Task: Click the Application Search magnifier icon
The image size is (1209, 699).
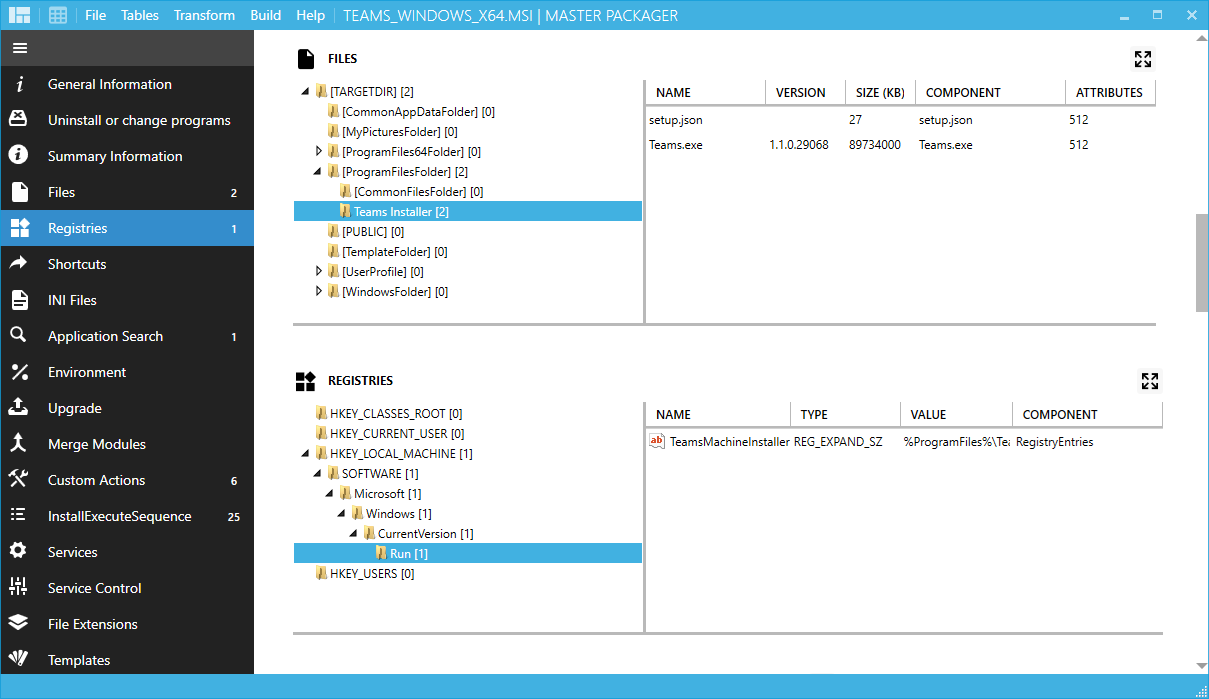Action: pyautogui.click(x=19, y=336)
